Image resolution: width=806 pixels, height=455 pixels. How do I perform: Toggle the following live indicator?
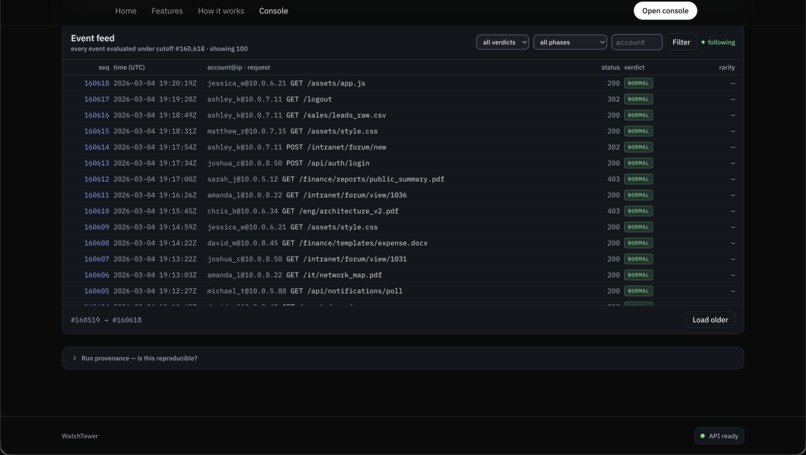coord(718,42)
